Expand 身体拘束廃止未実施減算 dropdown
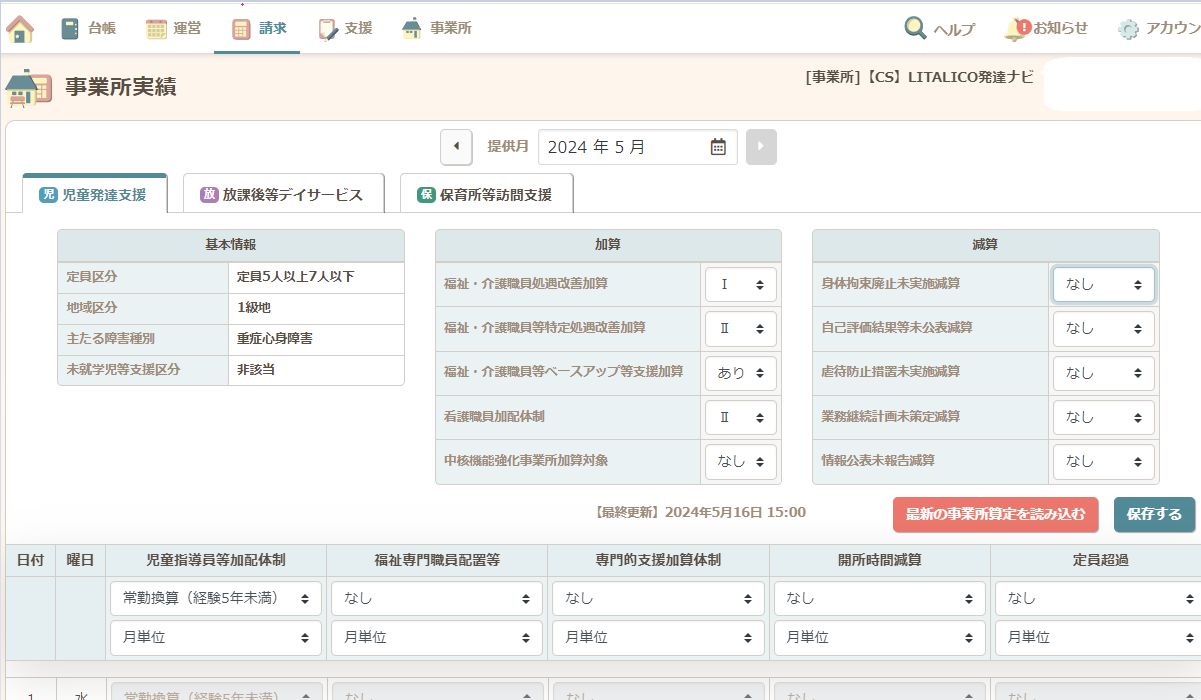1201x700 pixels. [x=1103, y=285]
